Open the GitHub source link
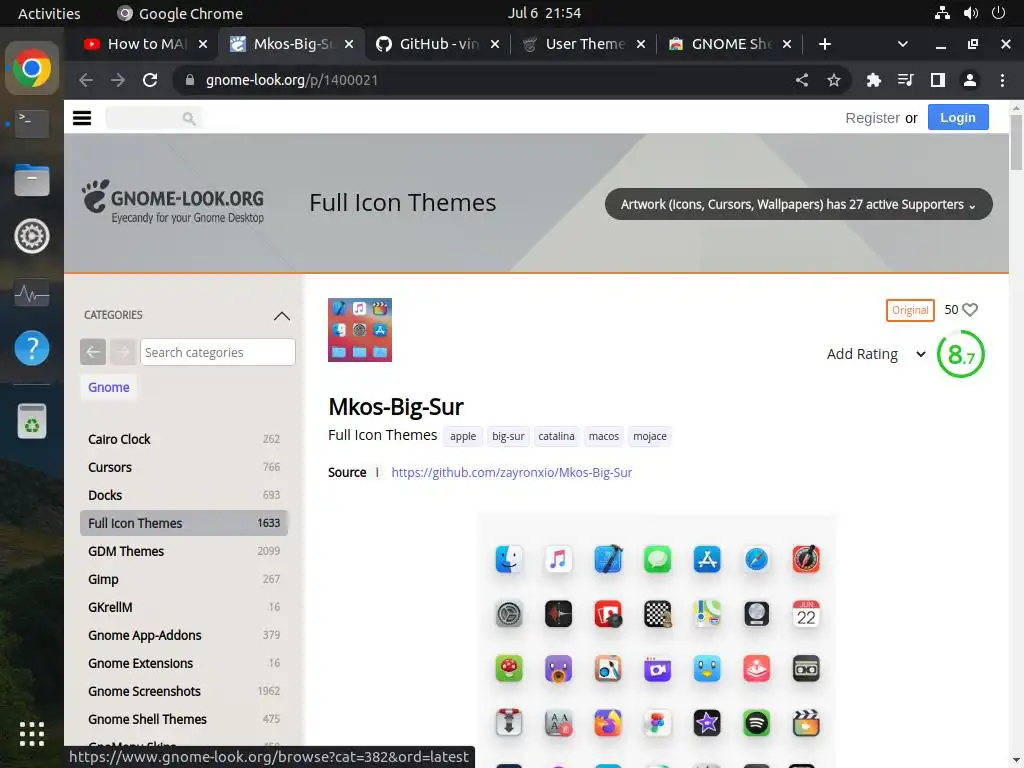 511,472
